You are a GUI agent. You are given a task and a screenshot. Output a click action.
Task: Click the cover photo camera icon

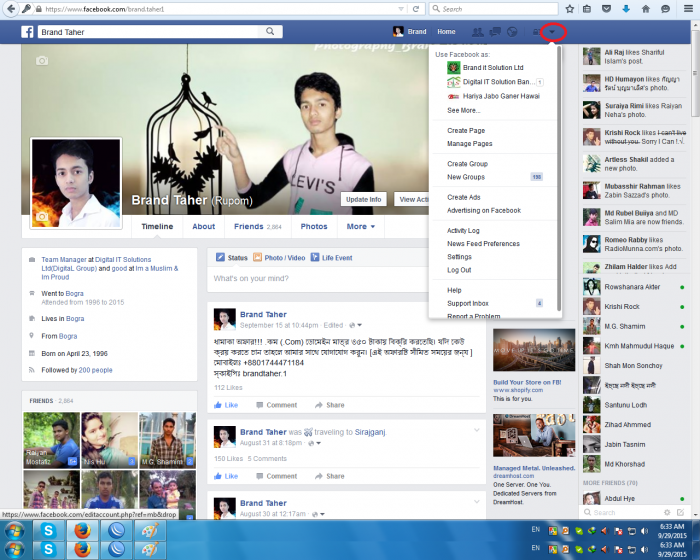tap(42, 61)
